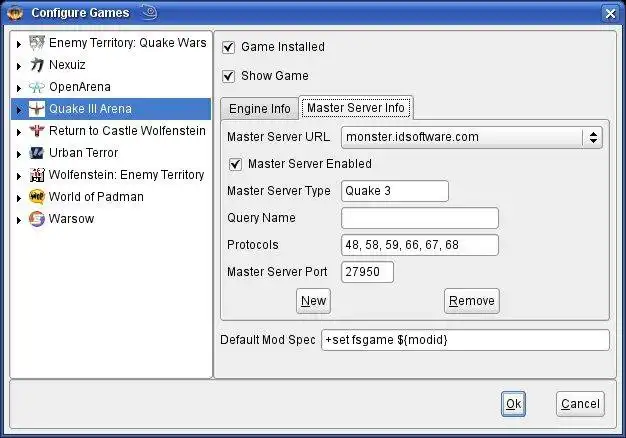The image size is (626, 438).
Task: Disable the Master Server Enabled checkbox
Action: pos(235,164)
